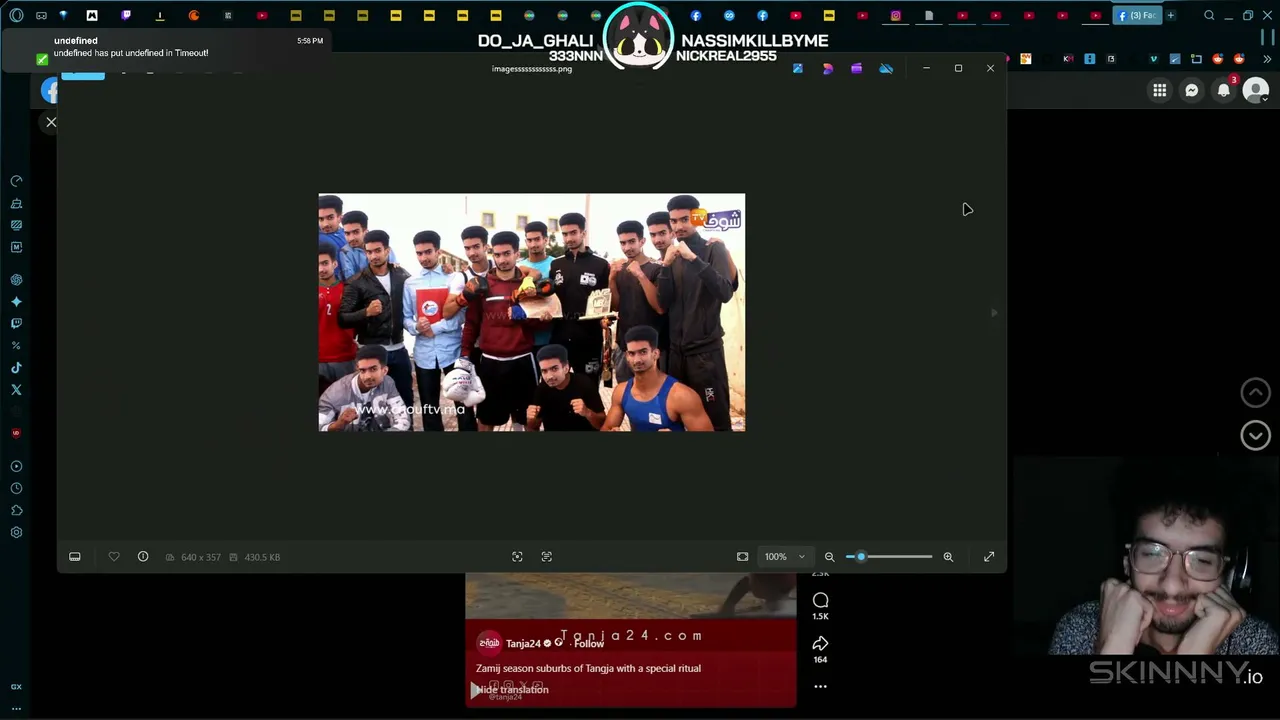Screen dimensions: 1280x720
Task: Open the sidebar player icon
Action: point(16,466)
